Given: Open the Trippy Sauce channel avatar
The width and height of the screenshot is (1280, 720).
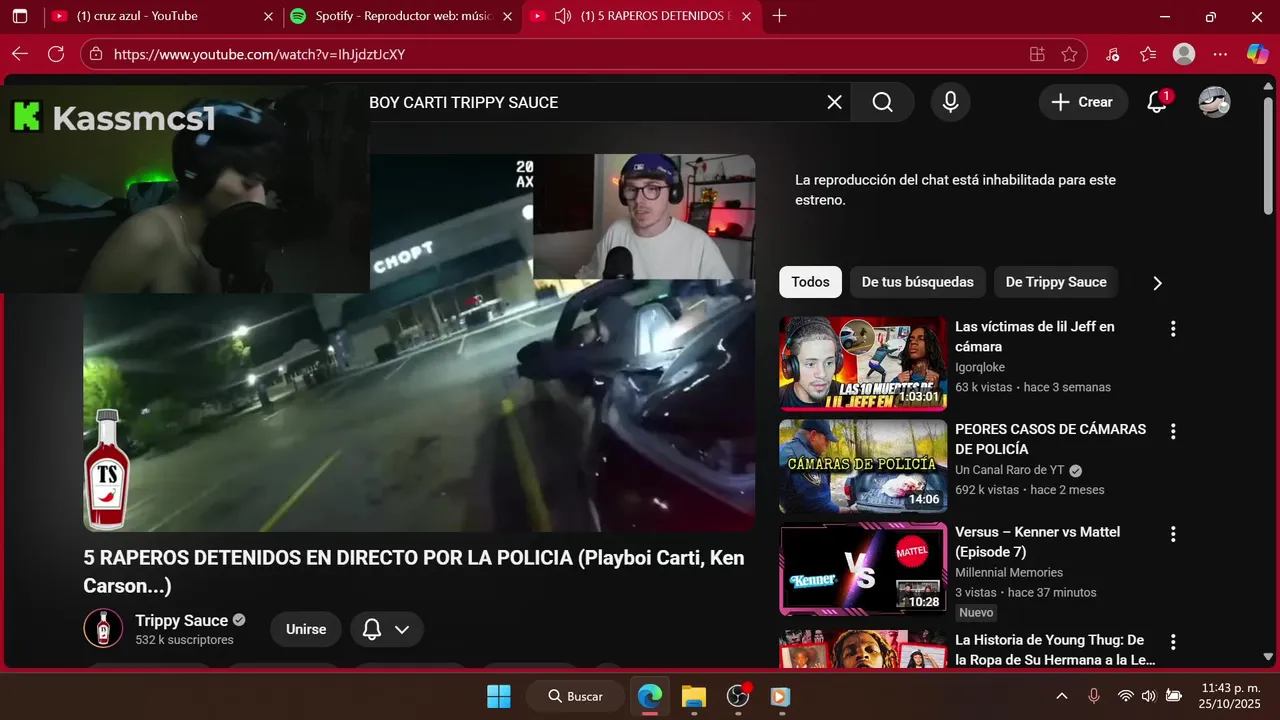Looking at the screenshot, I should click(103, 628).
